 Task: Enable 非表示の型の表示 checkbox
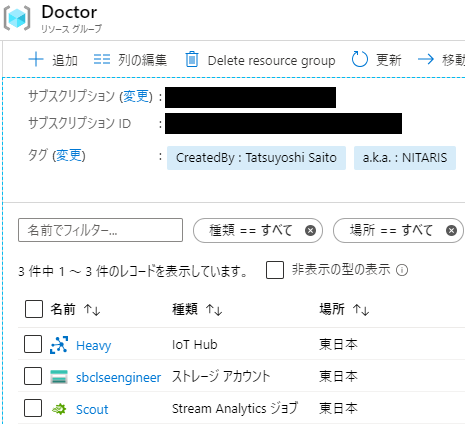[275, 270]
